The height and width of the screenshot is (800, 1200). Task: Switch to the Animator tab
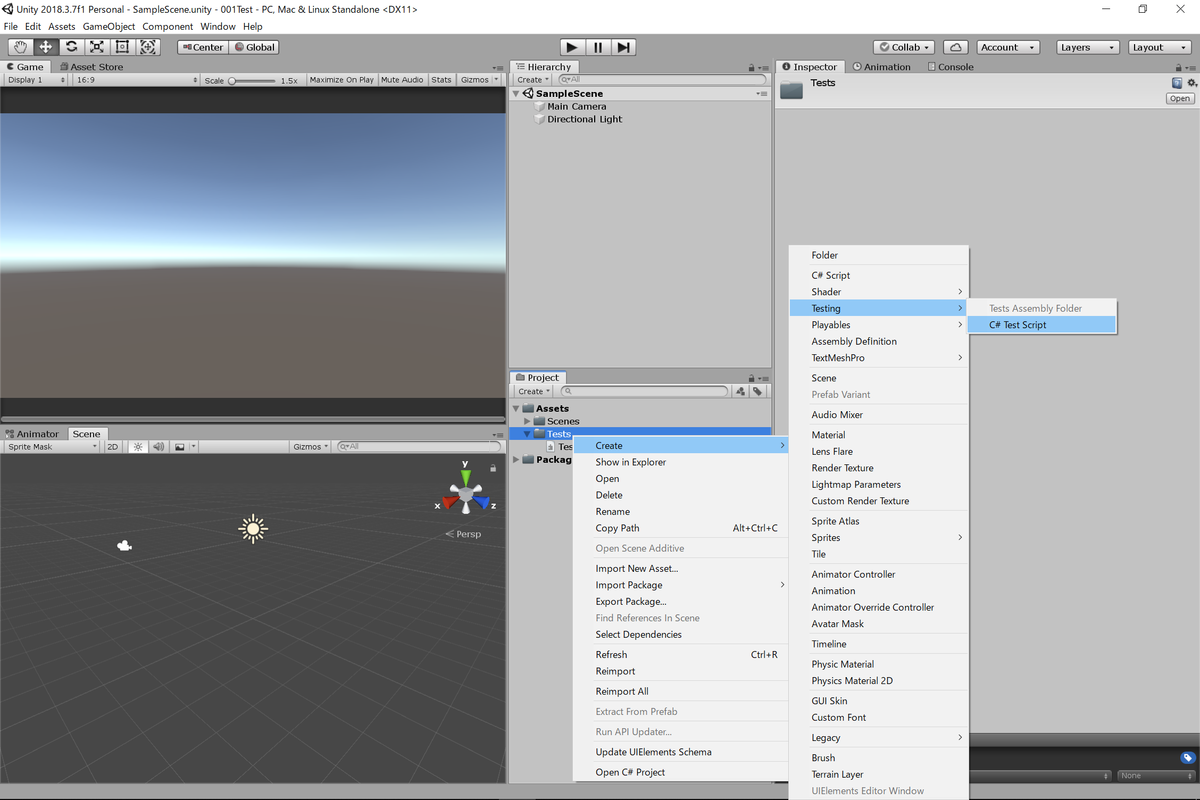pos(33,434)
